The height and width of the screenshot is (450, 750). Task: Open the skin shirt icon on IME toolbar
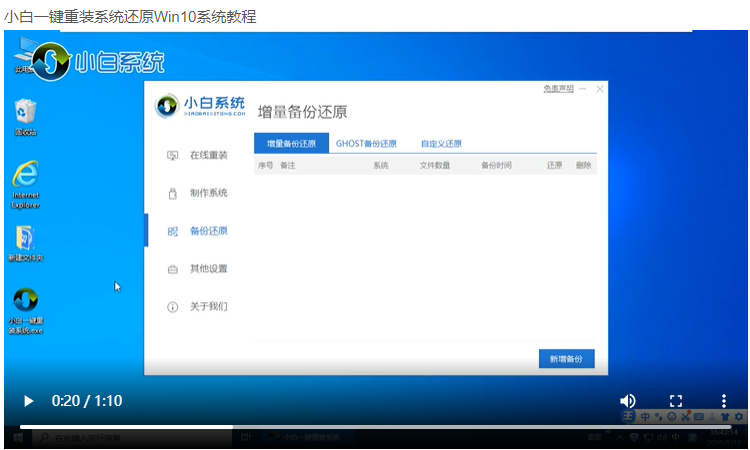(725, 417)
